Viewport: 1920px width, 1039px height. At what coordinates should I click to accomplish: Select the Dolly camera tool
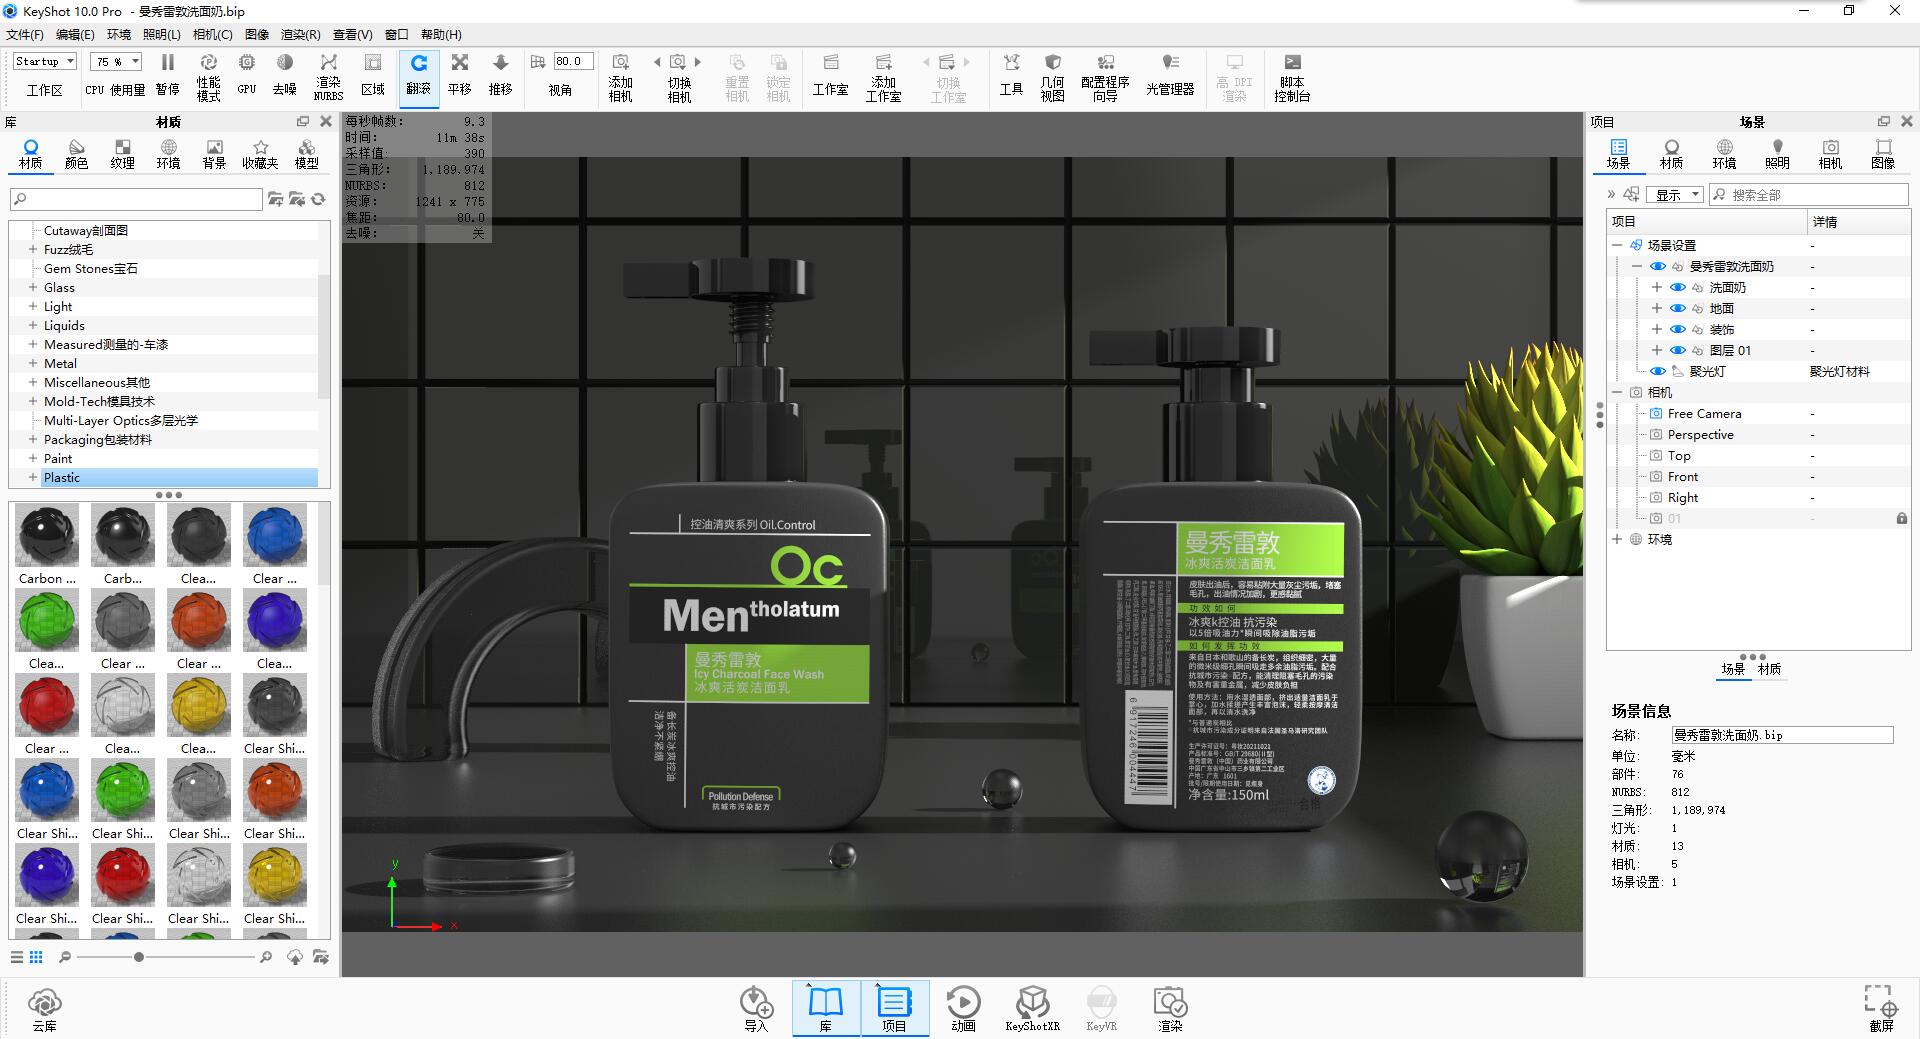tap(501, 75)
